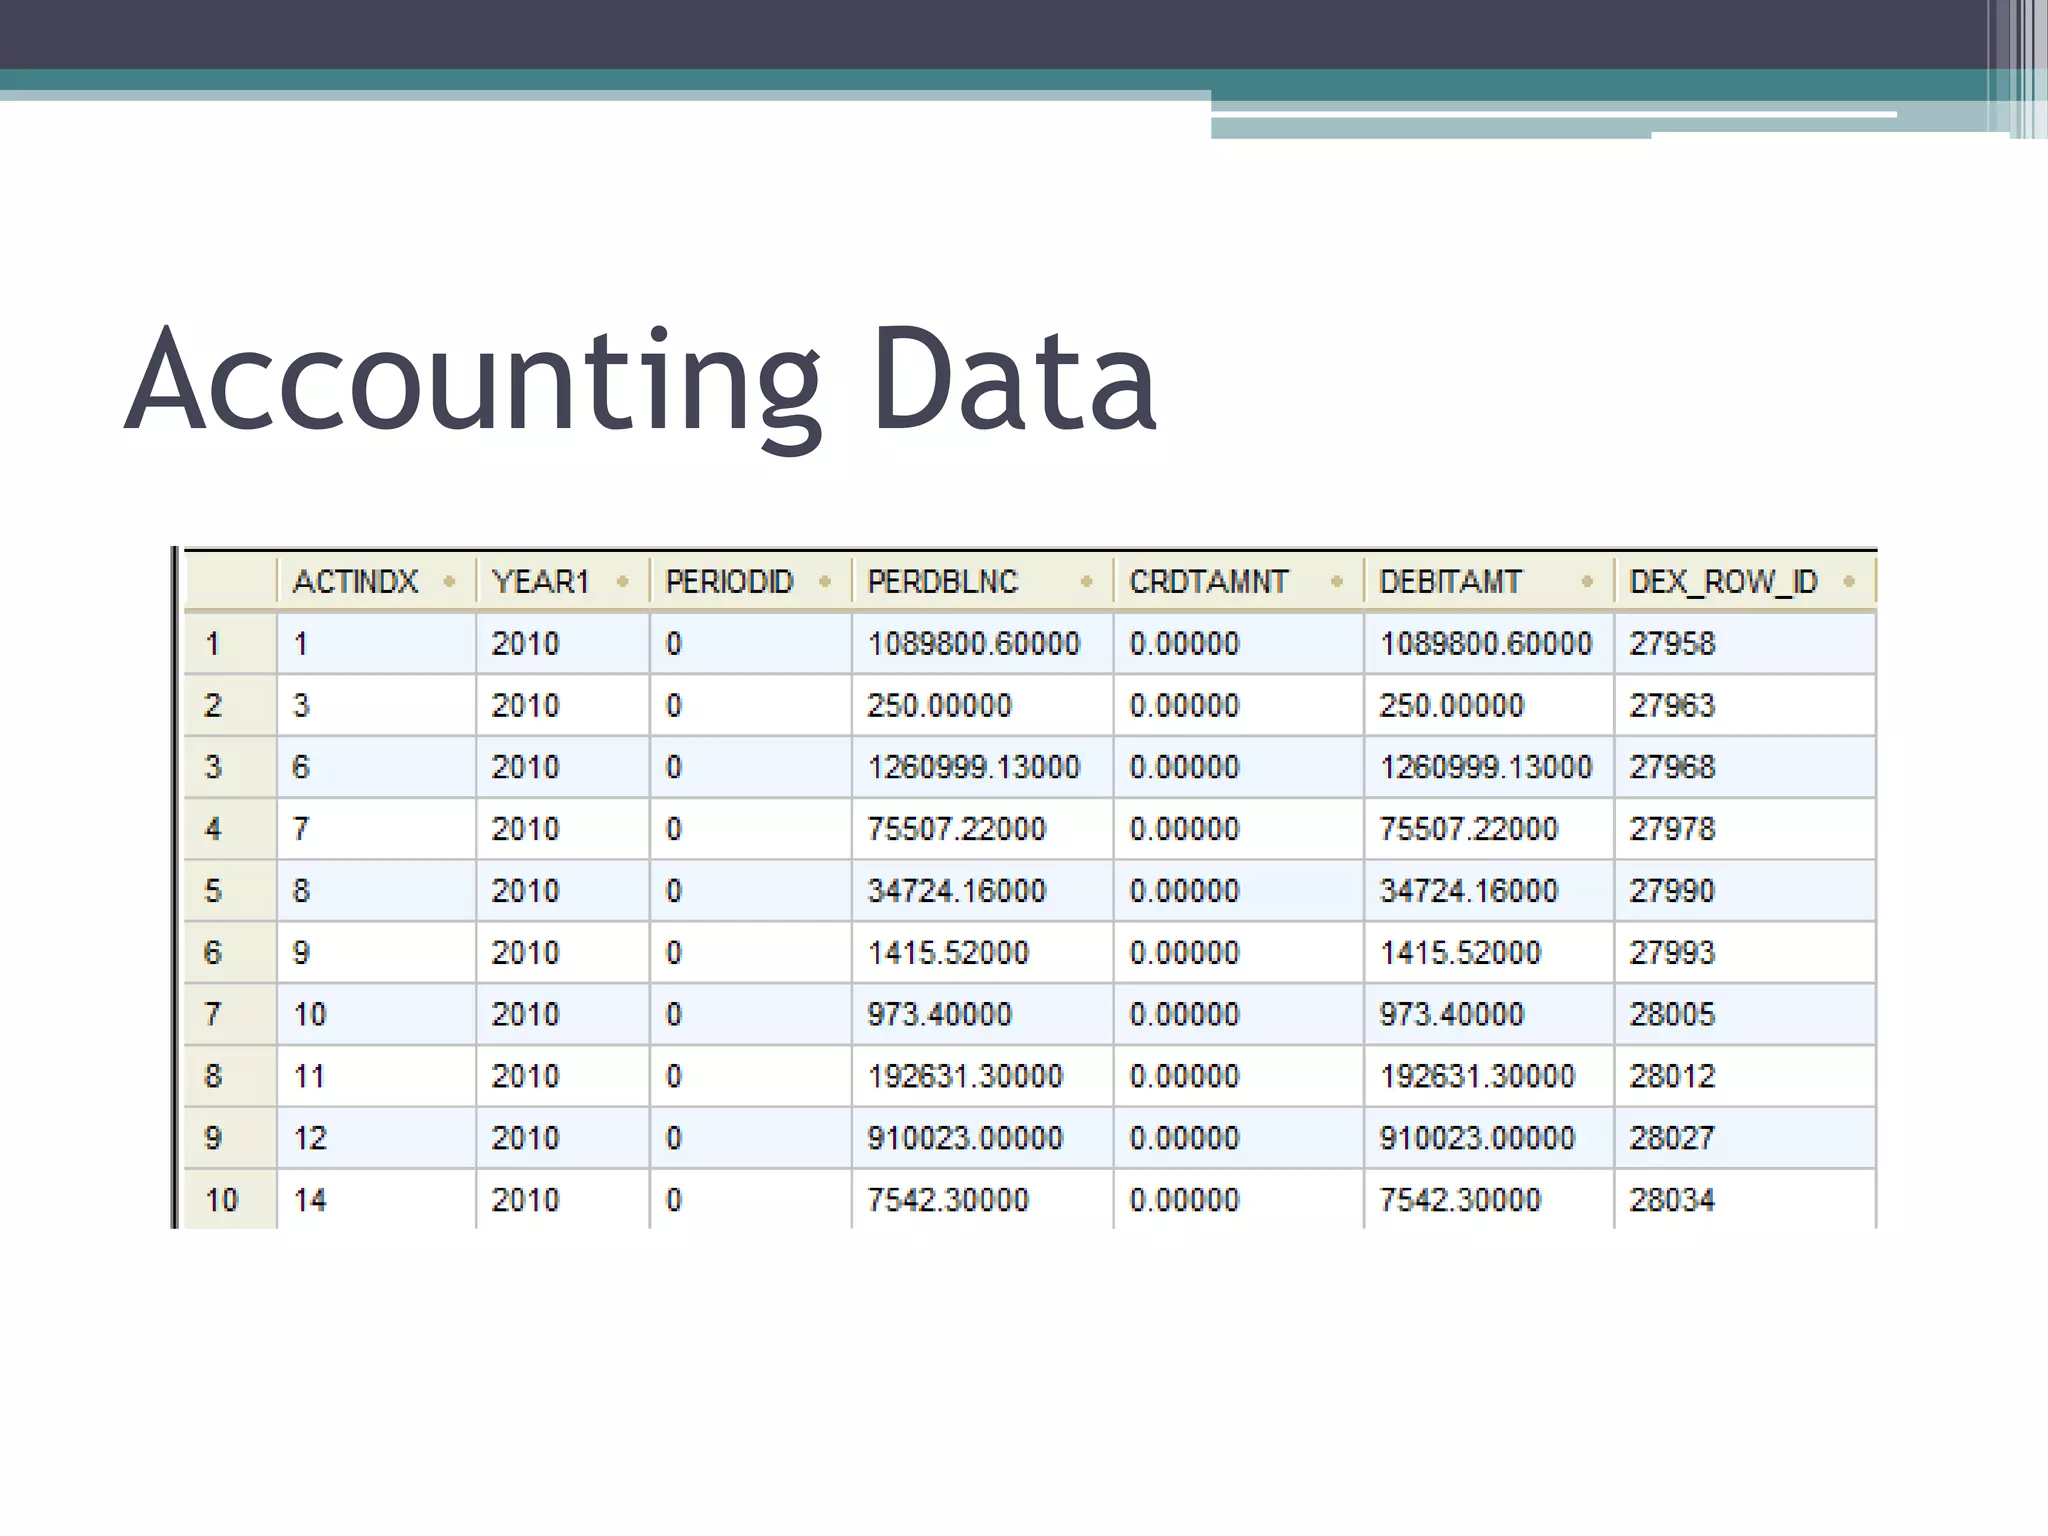Click DEBITAMT cell 910023.00000
Image resolution: width=2048 pixels, height=1536 pixels.
click(x=1489, y=1138)
